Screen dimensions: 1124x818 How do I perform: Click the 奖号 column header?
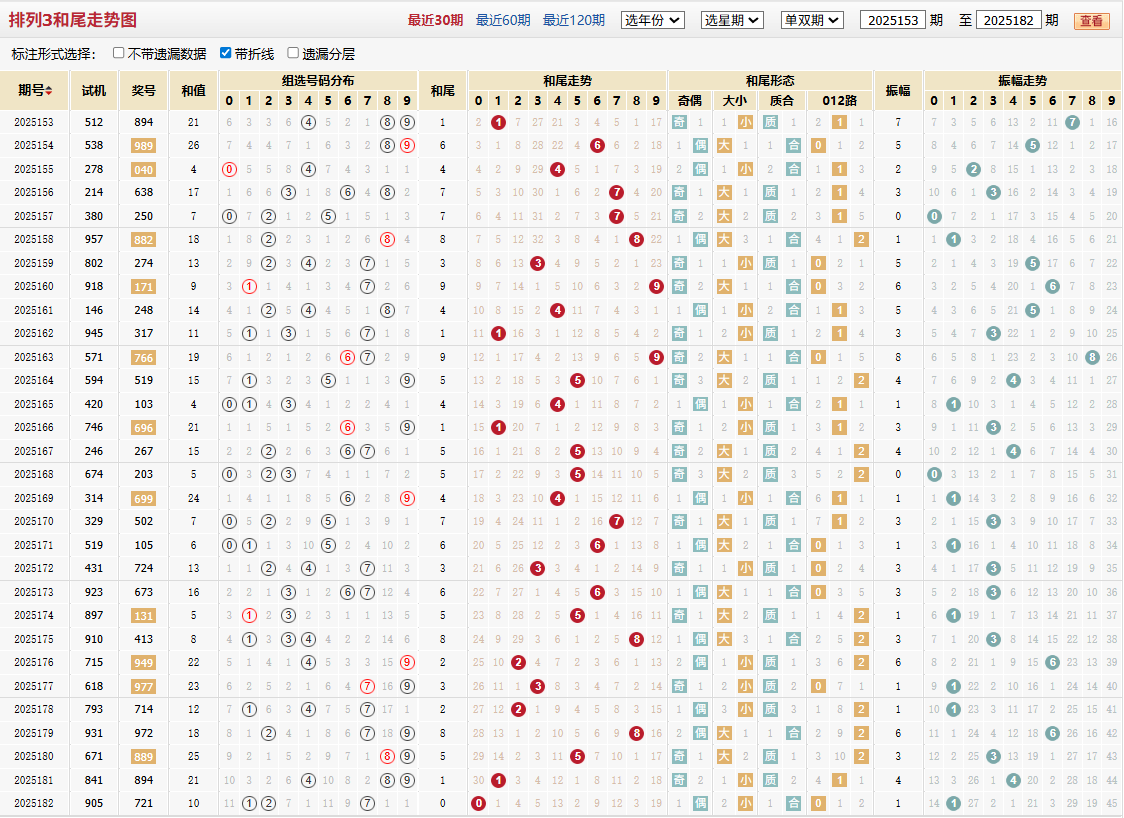point(143,90)
